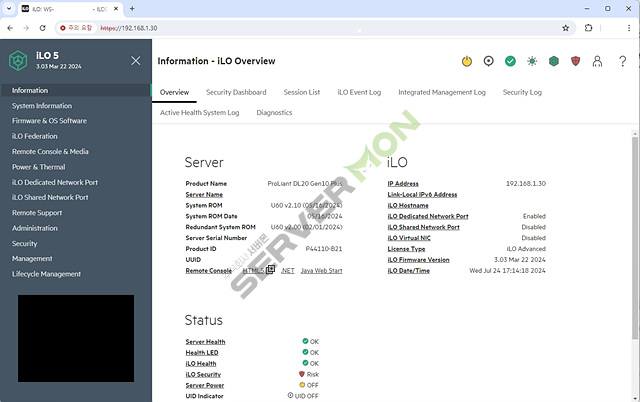Open Remote Support section
This screenshot has width=640, height=402.
click(x=37, y=213)
